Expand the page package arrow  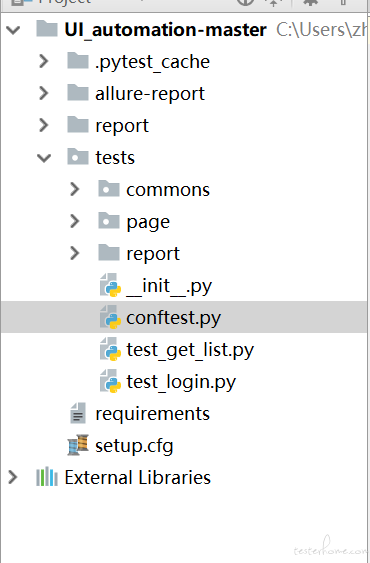tap(75, 221)
